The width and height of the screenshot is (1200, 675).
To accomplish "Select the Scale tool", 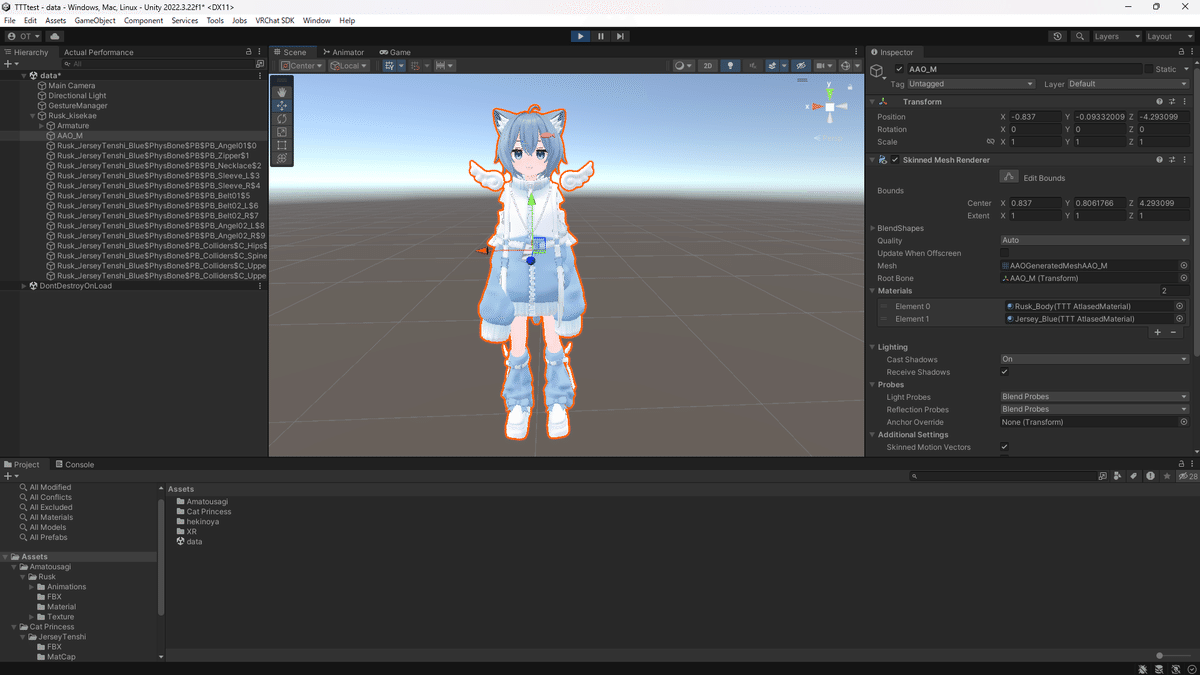I will tap(281, 132).
